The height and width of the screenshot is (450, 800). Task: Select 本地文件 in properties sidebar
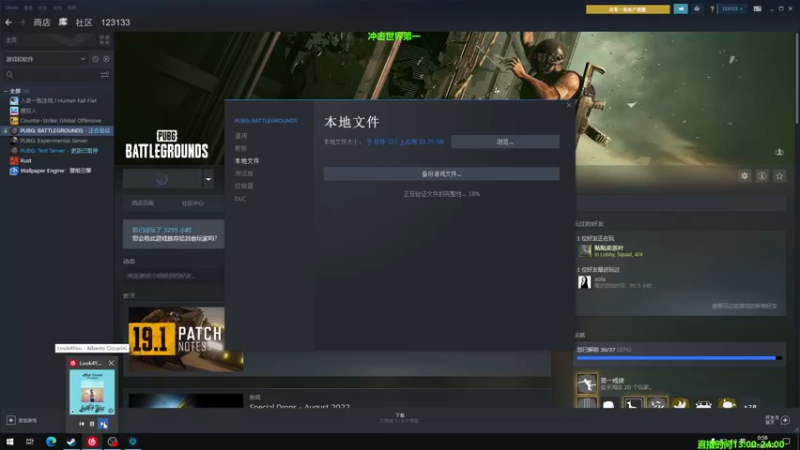click(x=247, y=161)
